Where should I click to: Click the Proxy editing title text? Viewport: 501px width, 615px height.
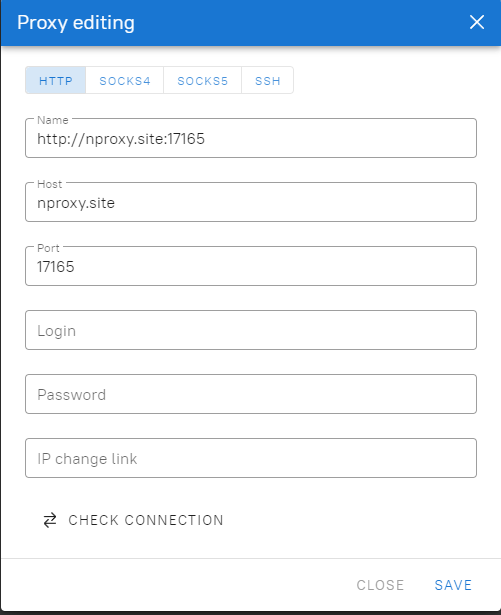[x=76, y=23]
